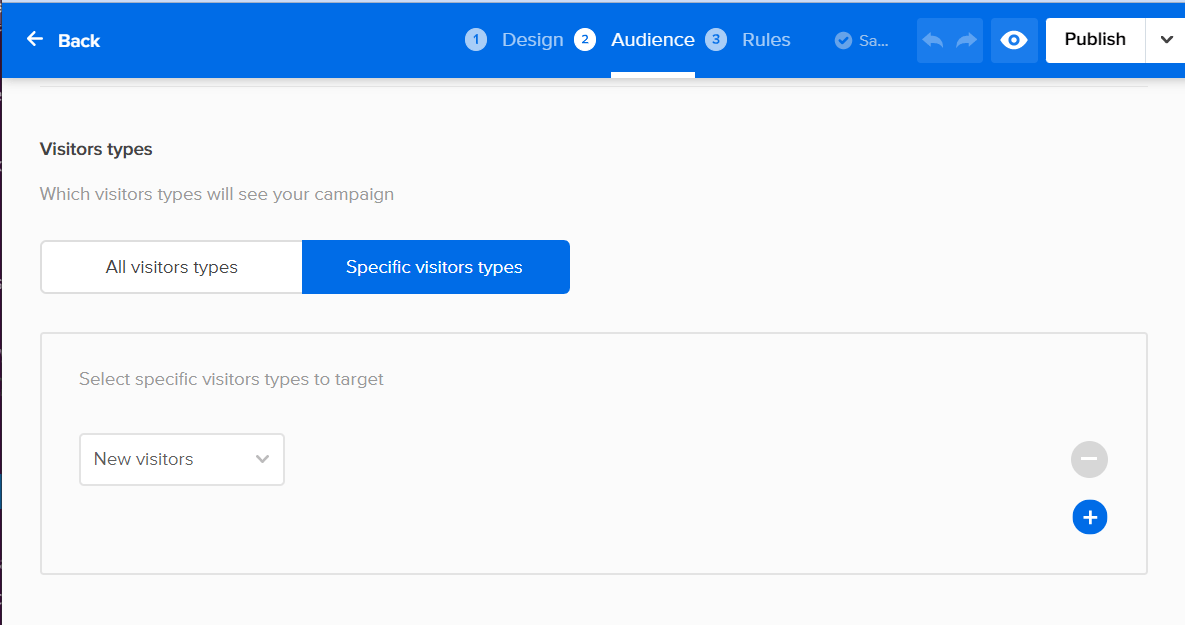Click the step 3 number badge
1185x625 pixels.
[x=716, y=40]
